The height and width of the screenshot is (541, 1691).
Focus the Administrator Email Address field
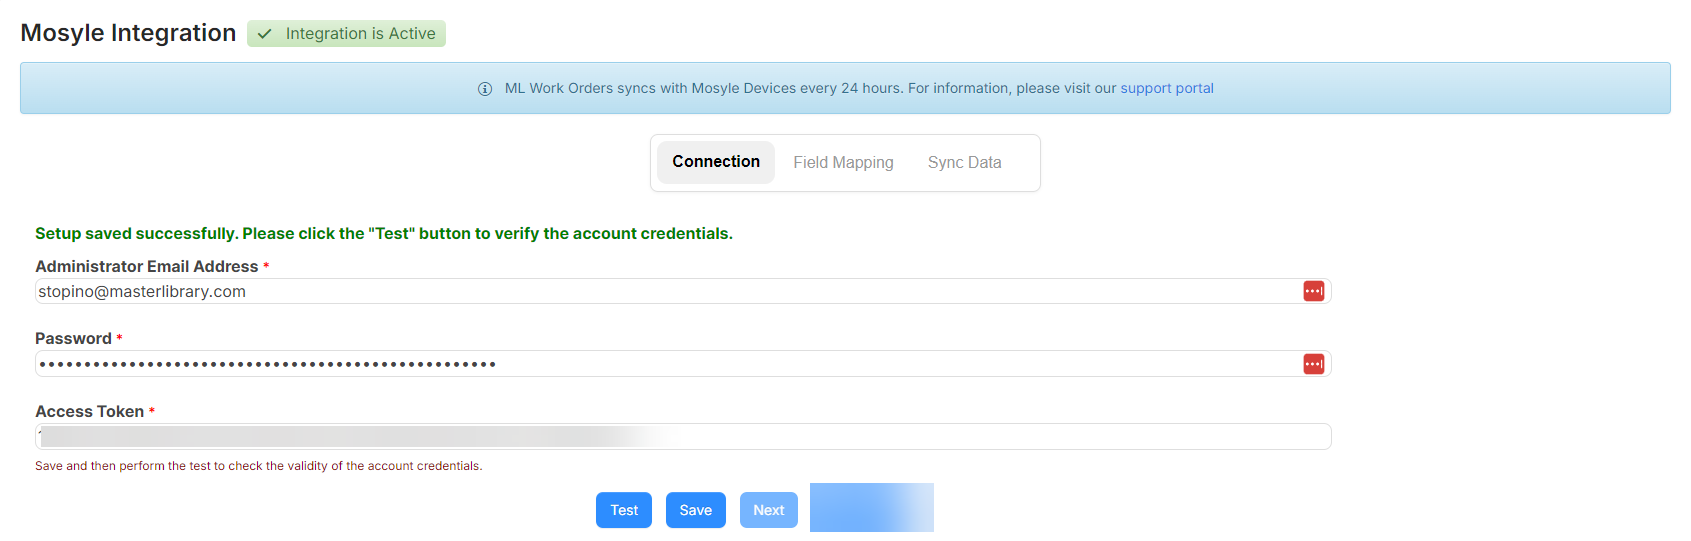coord(683,291)
